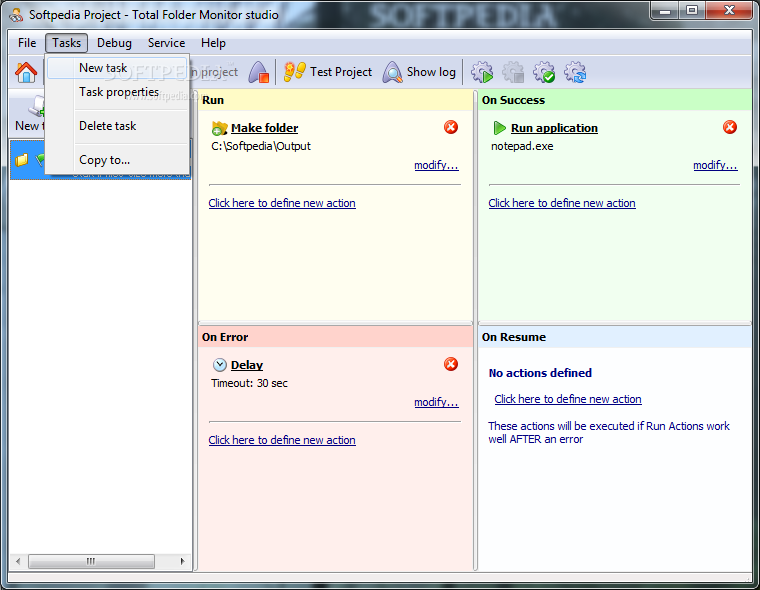Click the notepad.exe text
The width and height of the screenshot is (760, 590).
pos(522,146)
